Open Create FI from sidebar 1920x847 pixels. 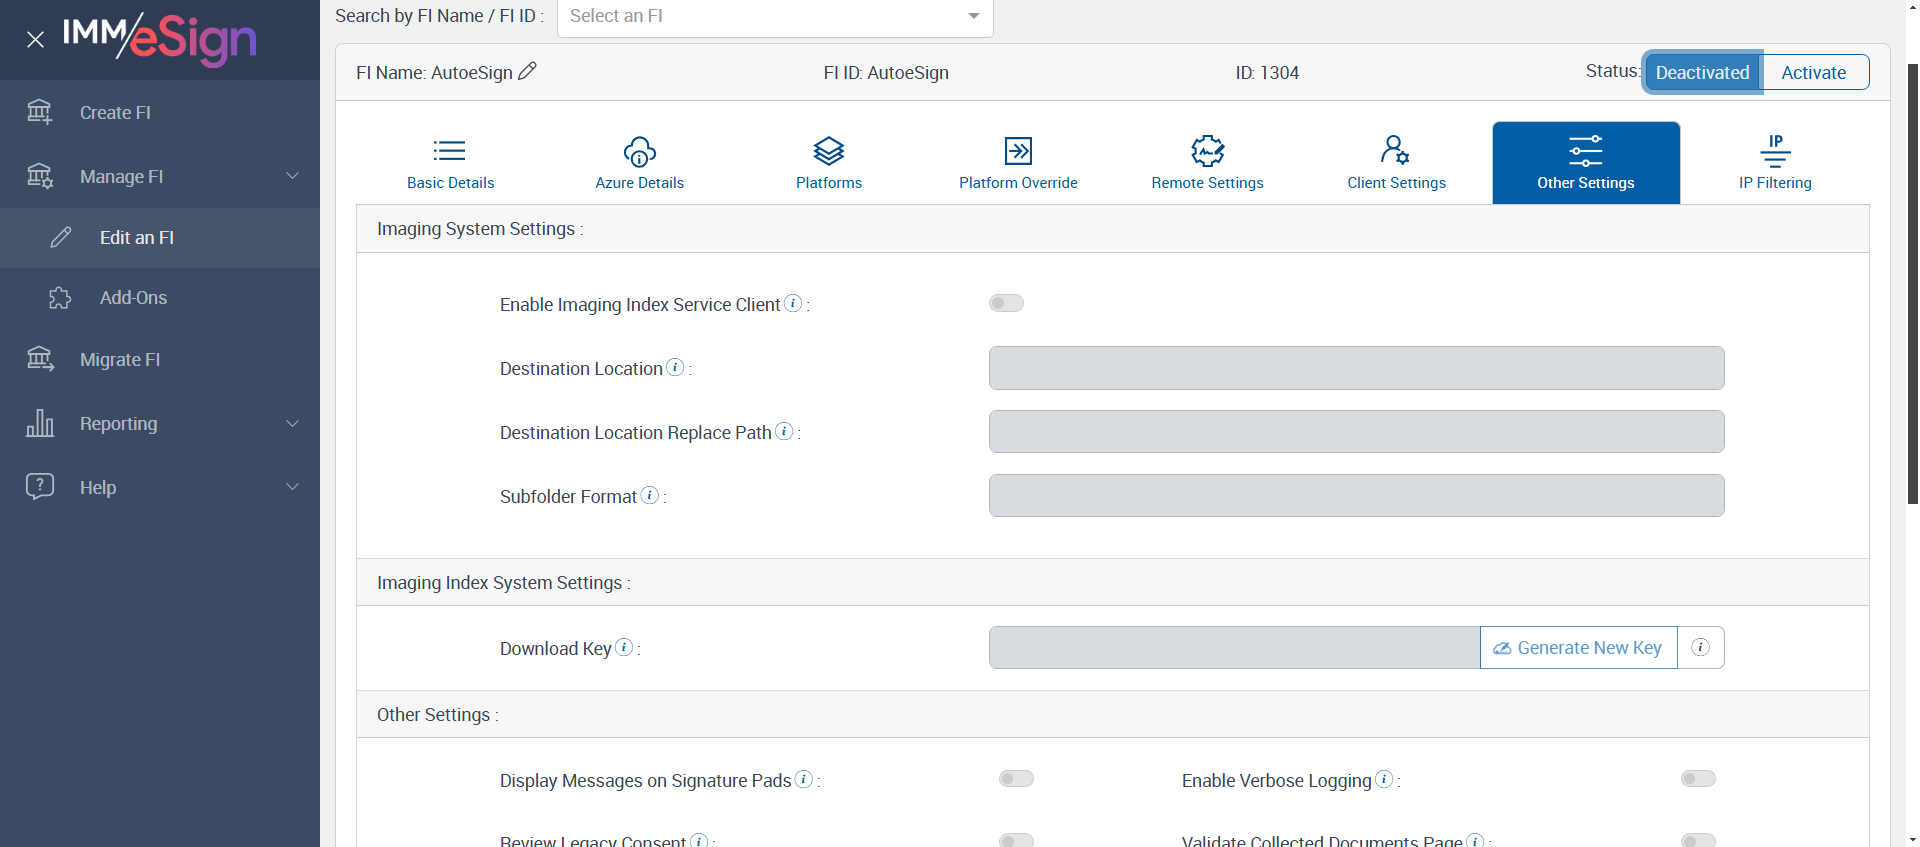coord(160,112)
